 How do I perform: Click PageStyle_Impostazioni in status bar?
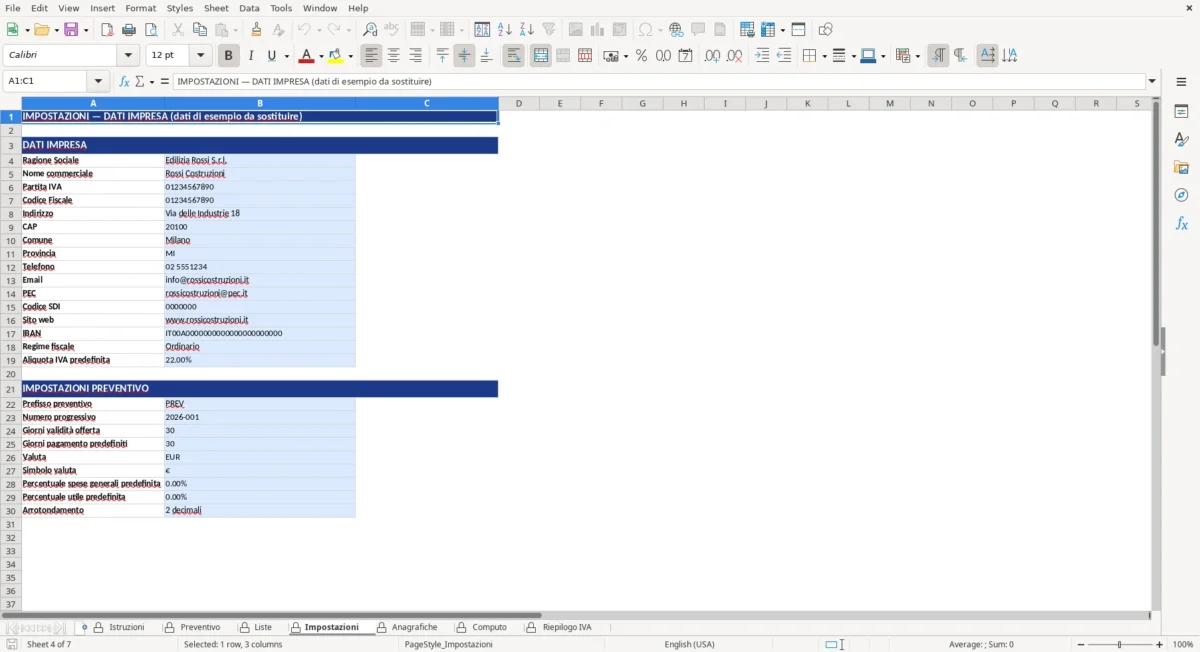tap(449, 645)
